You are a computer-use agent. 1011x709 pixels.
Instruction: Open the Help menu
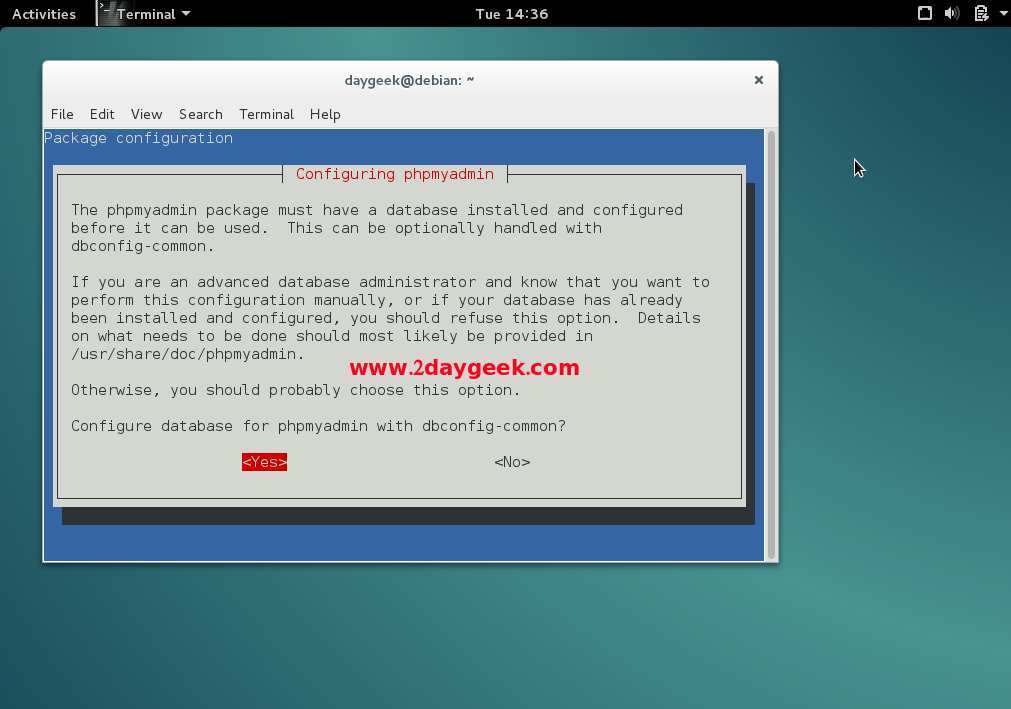point(325,114)
